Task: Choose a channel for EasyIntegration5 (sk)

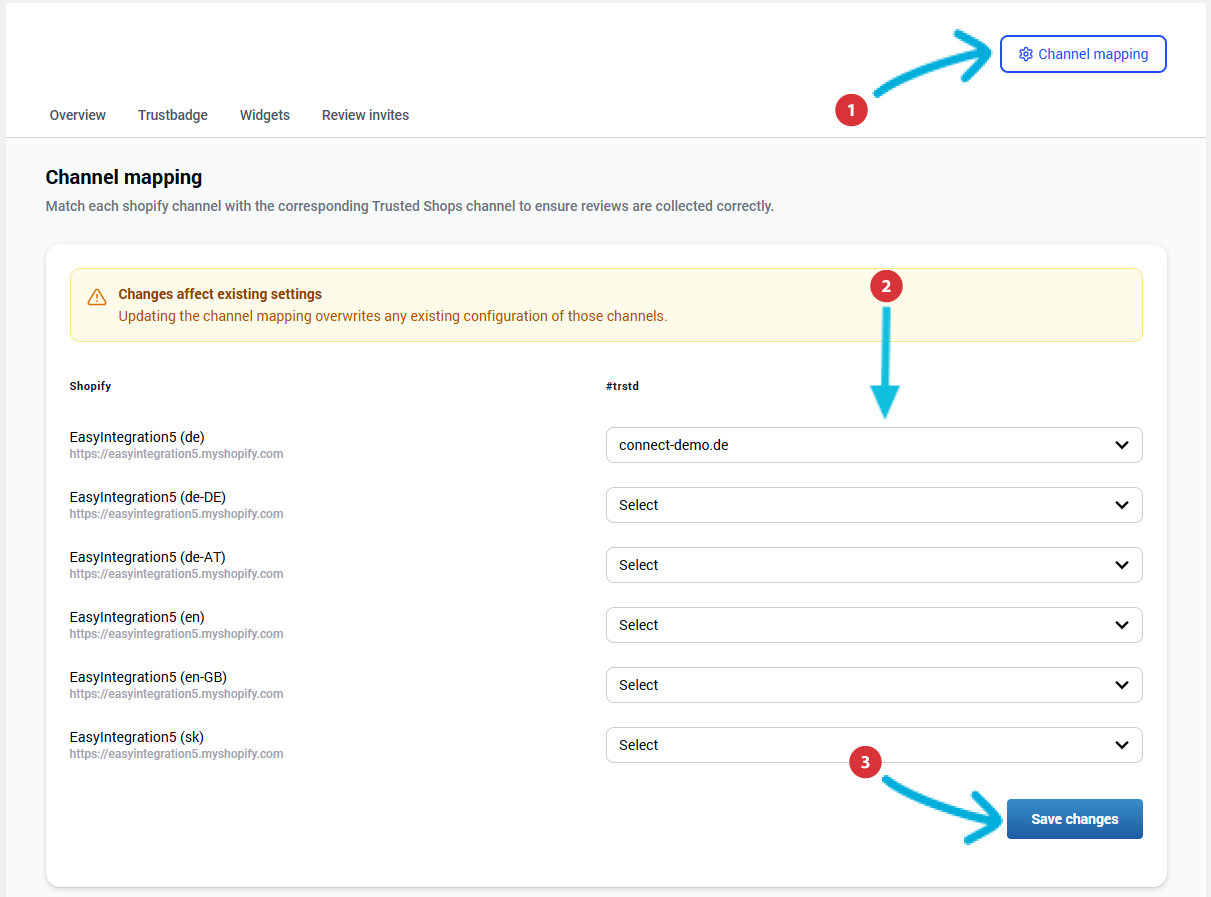Action: 873,745
